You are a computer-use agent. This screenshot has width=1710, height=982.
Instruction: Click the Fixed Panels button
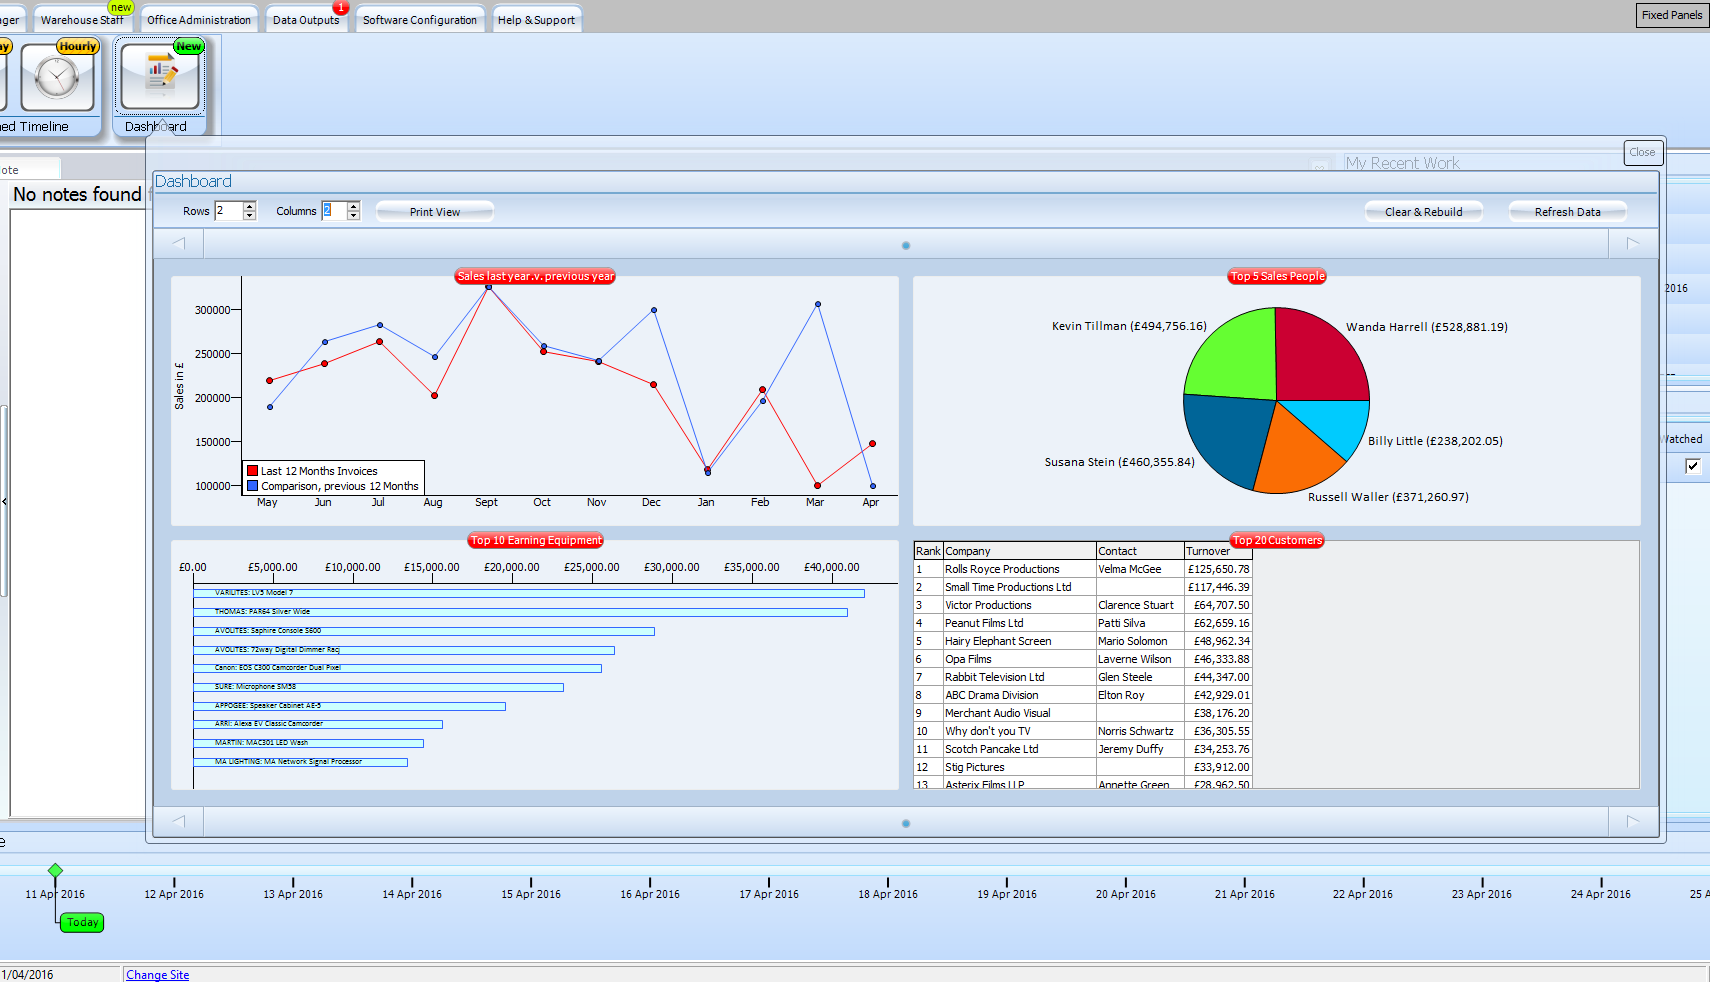1671,15
